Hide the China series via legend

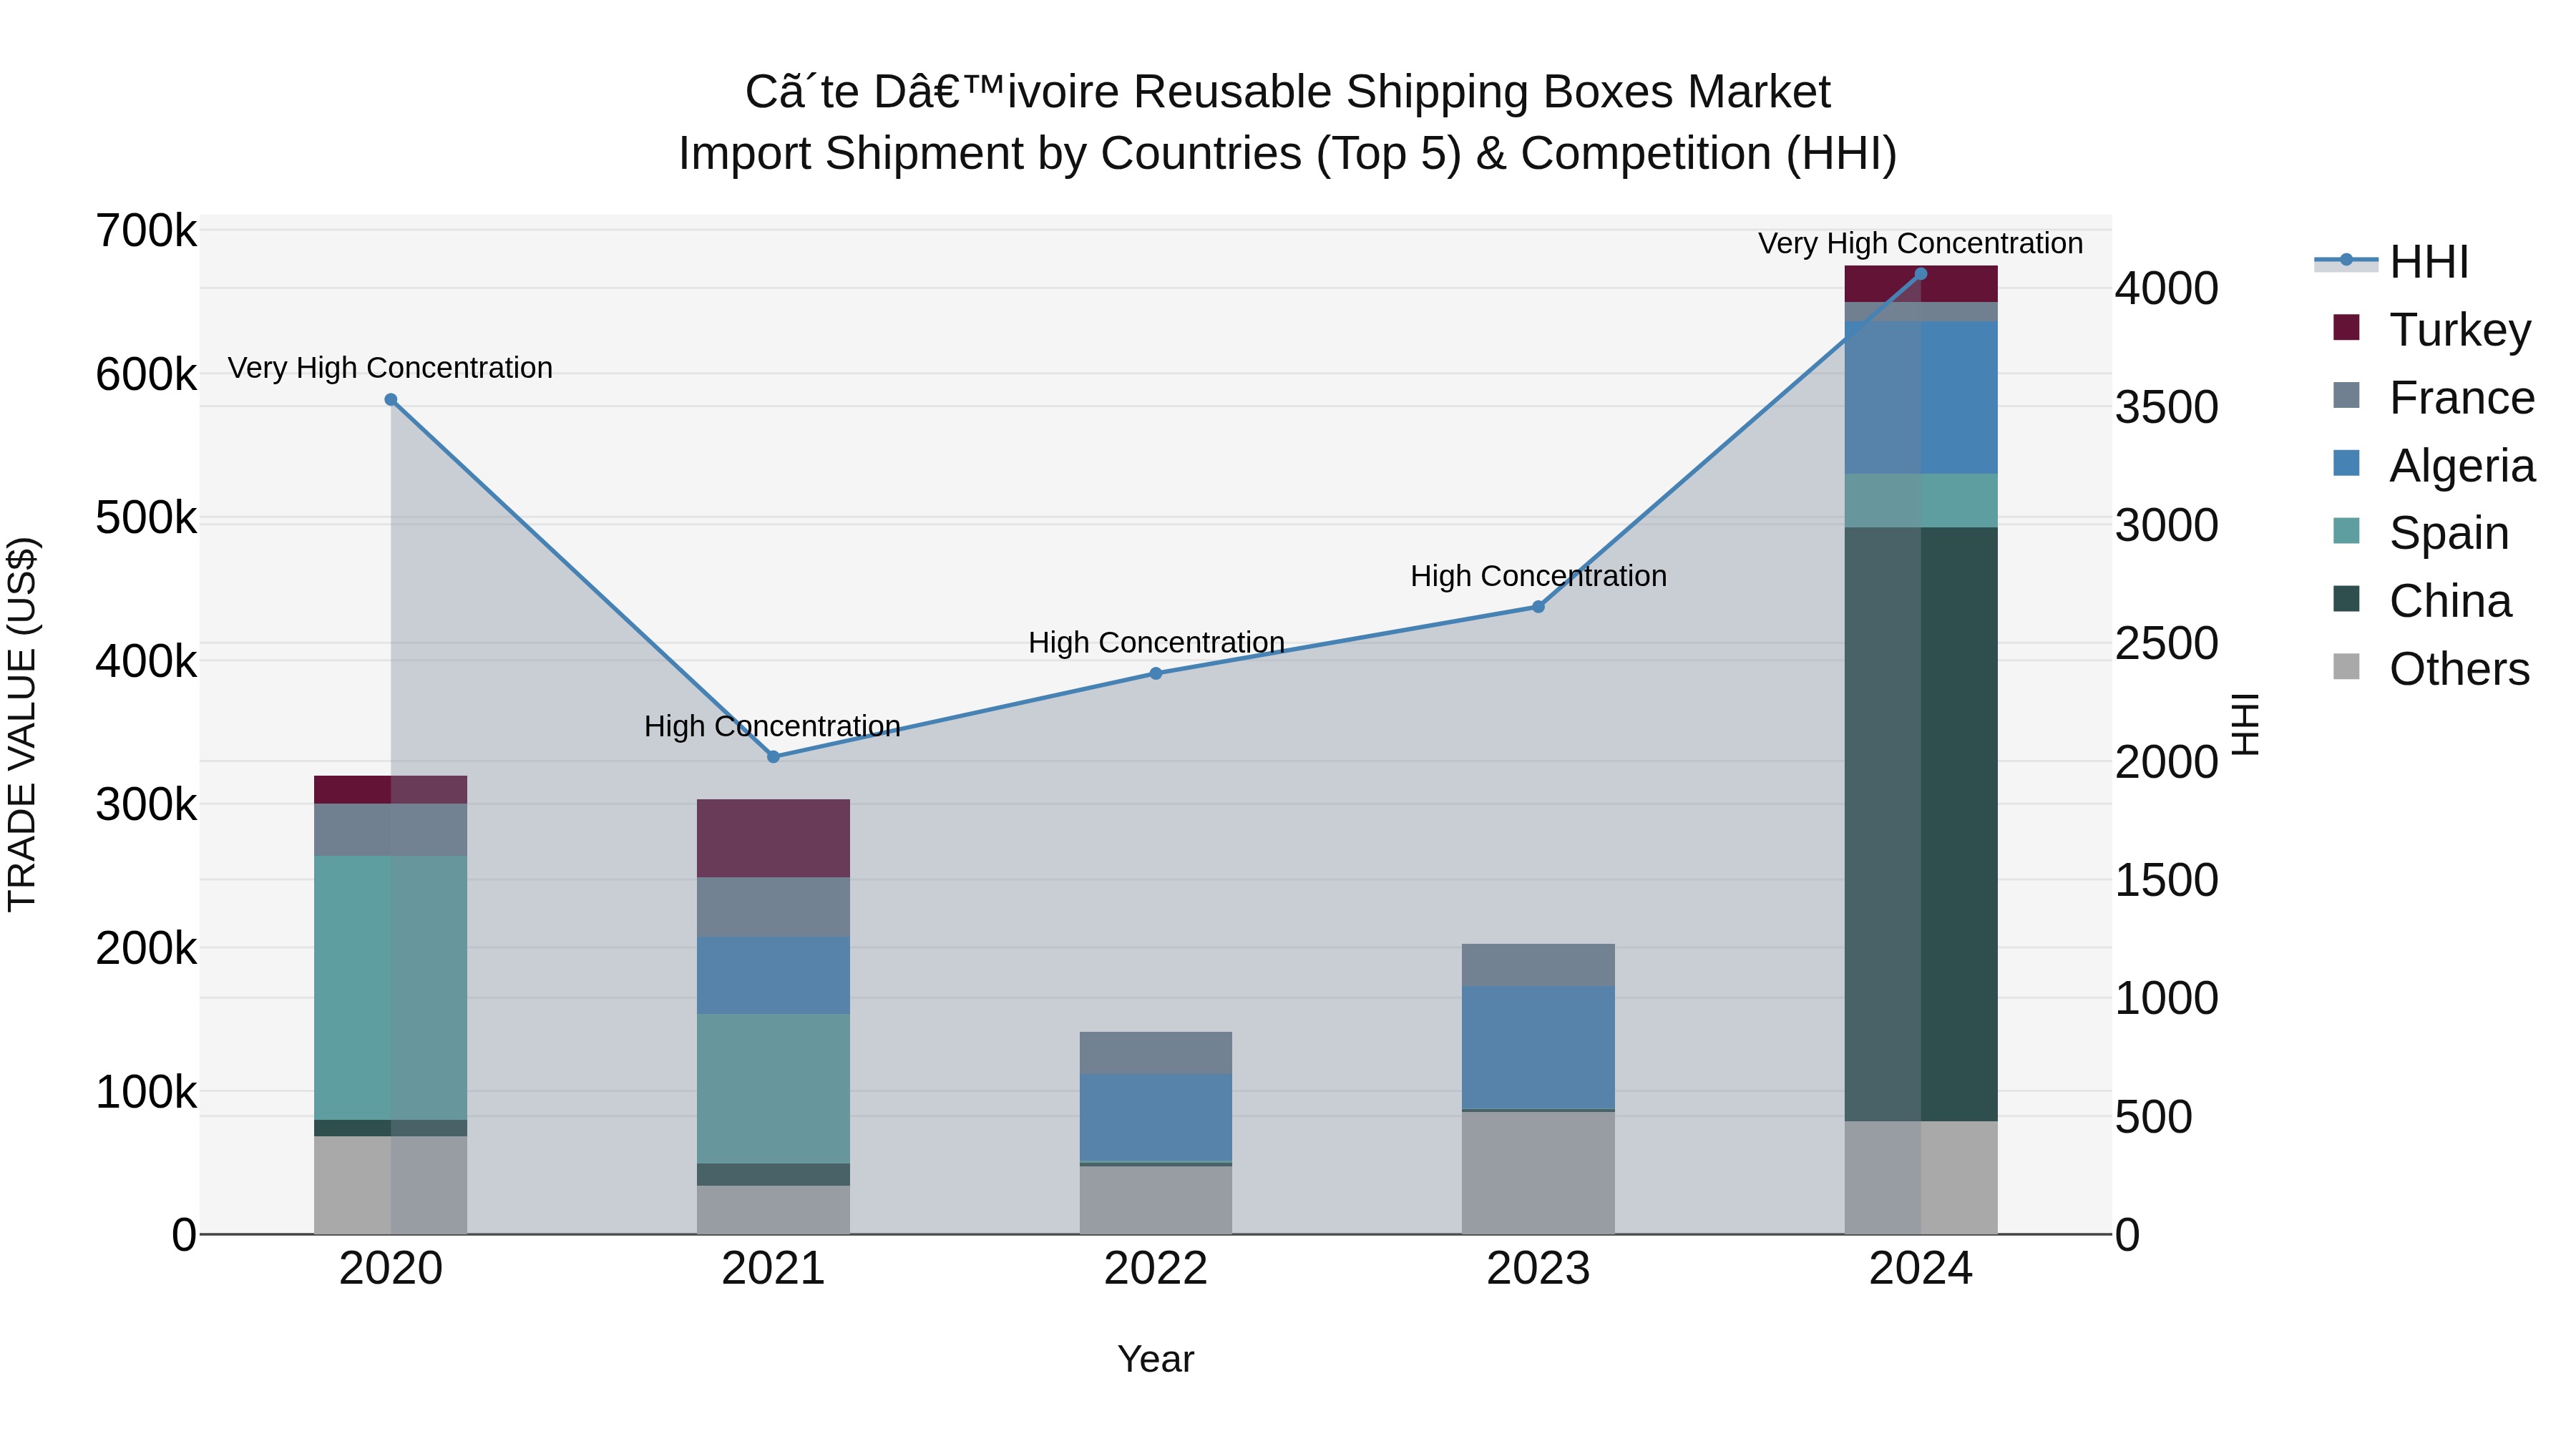pos(2421,600)
